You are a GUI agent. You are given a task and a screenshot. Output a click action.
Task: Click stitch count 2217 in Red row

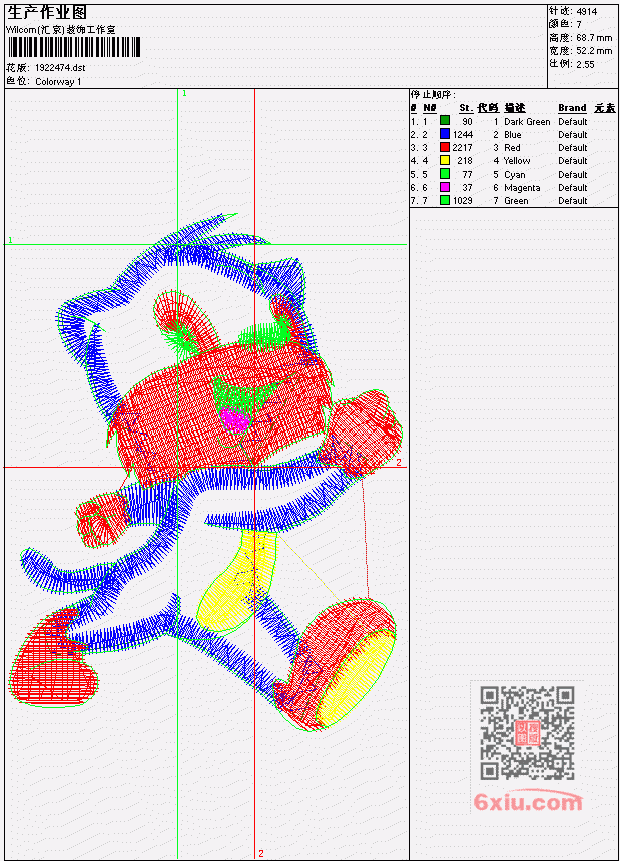click(462, 148)
